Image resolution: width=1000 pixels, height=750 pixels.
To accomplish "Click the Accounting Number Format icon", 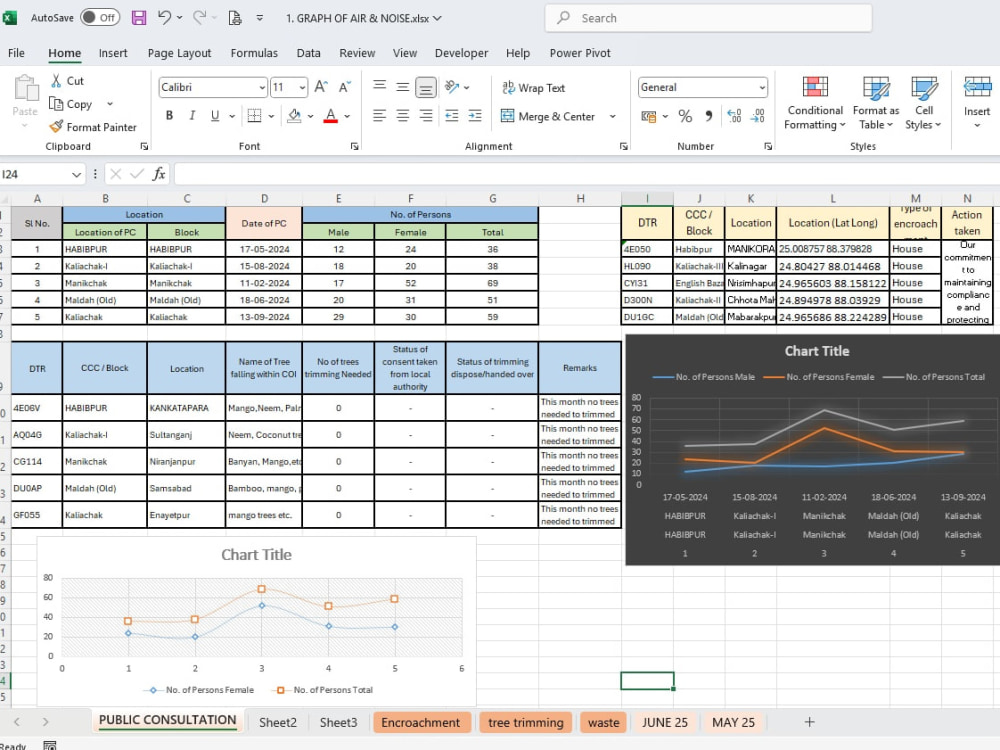I will pyautogui.click(x=649, y=116).
